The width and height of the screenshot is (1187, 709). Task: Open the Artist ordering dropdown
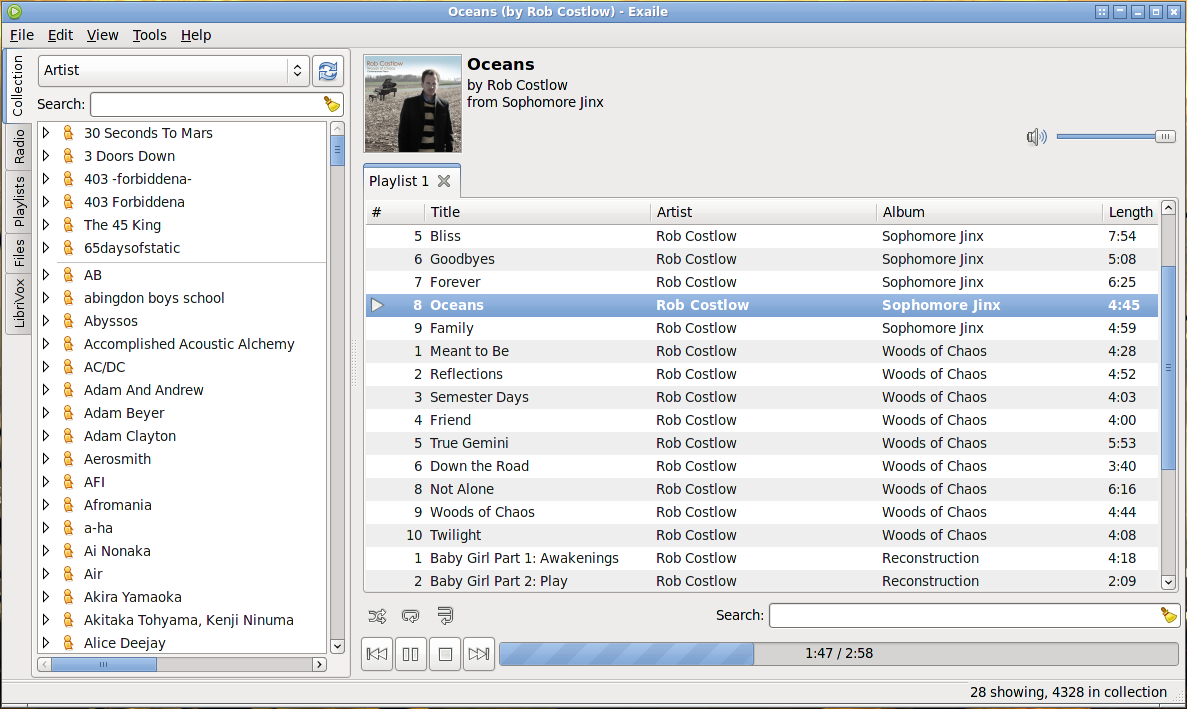(173, 71)
